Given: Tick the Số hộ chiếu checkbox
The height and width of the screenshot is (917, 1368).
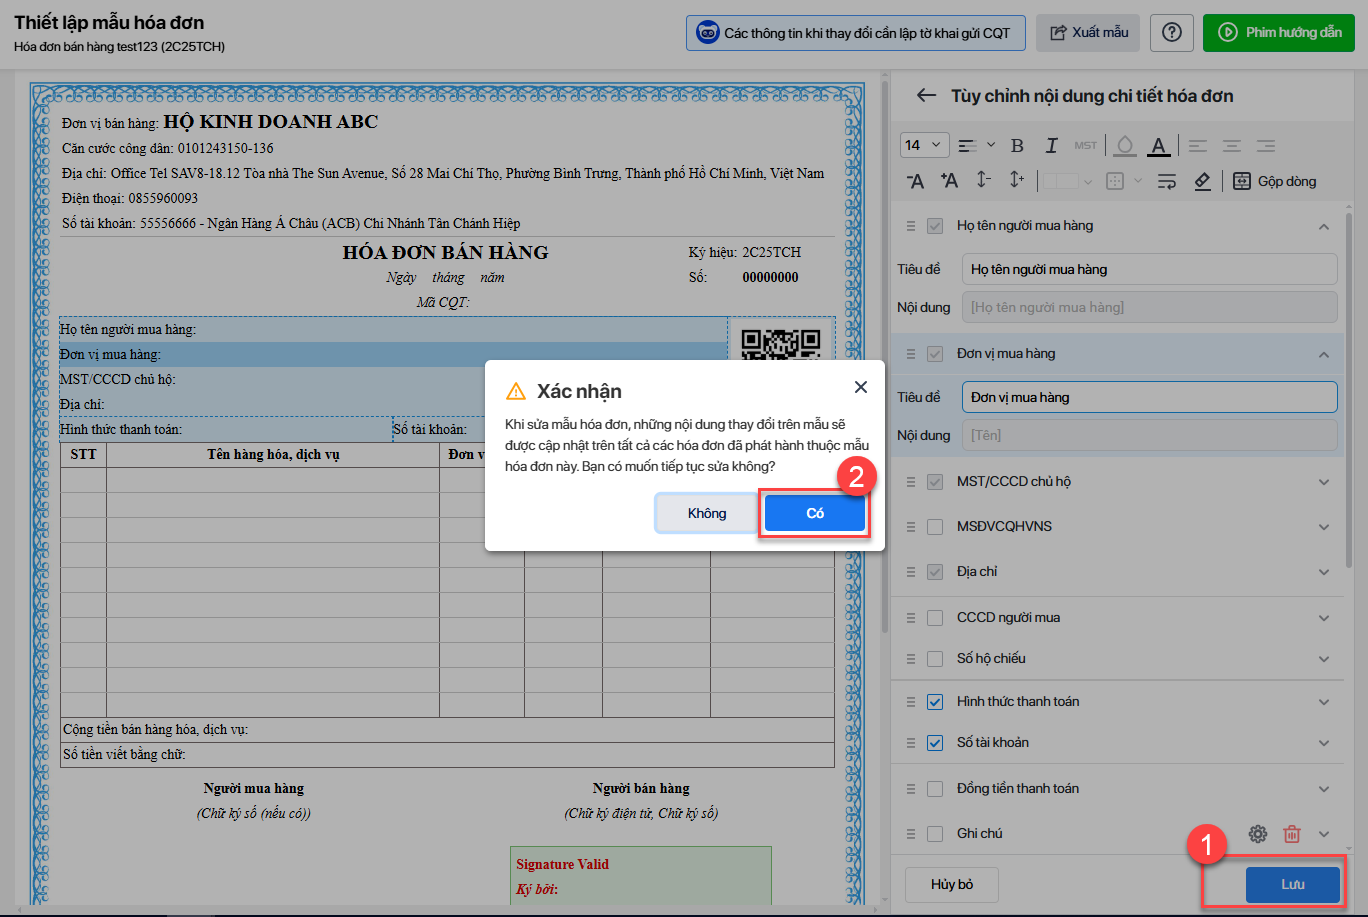Looking at the screenshot, I should click(x=935, y=659).
